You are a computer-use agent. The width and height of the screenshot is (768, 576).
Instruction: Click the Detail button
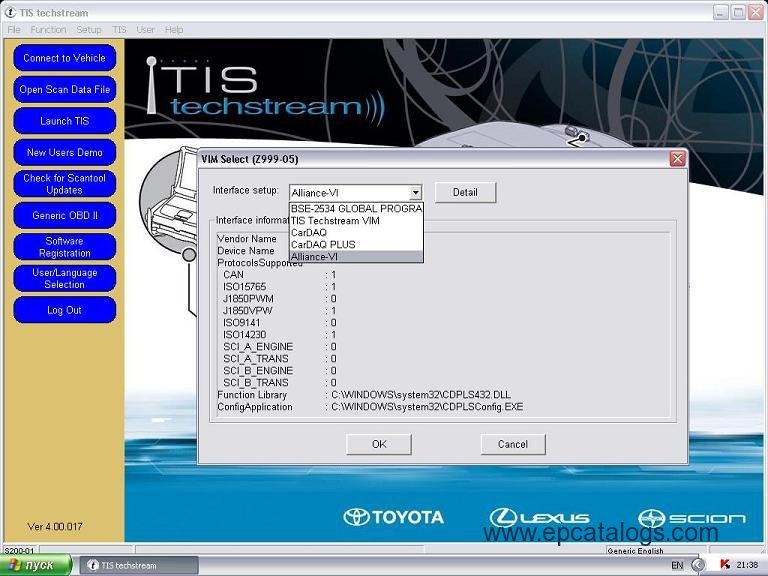[x=465, y=192]
